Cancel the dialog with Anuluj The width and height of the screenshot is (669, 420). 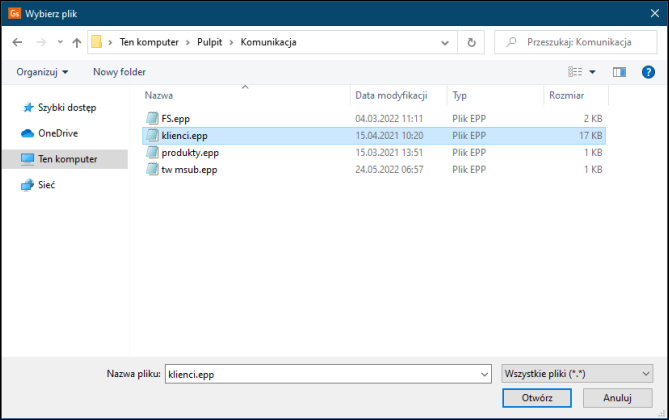[x=619, y=397]
